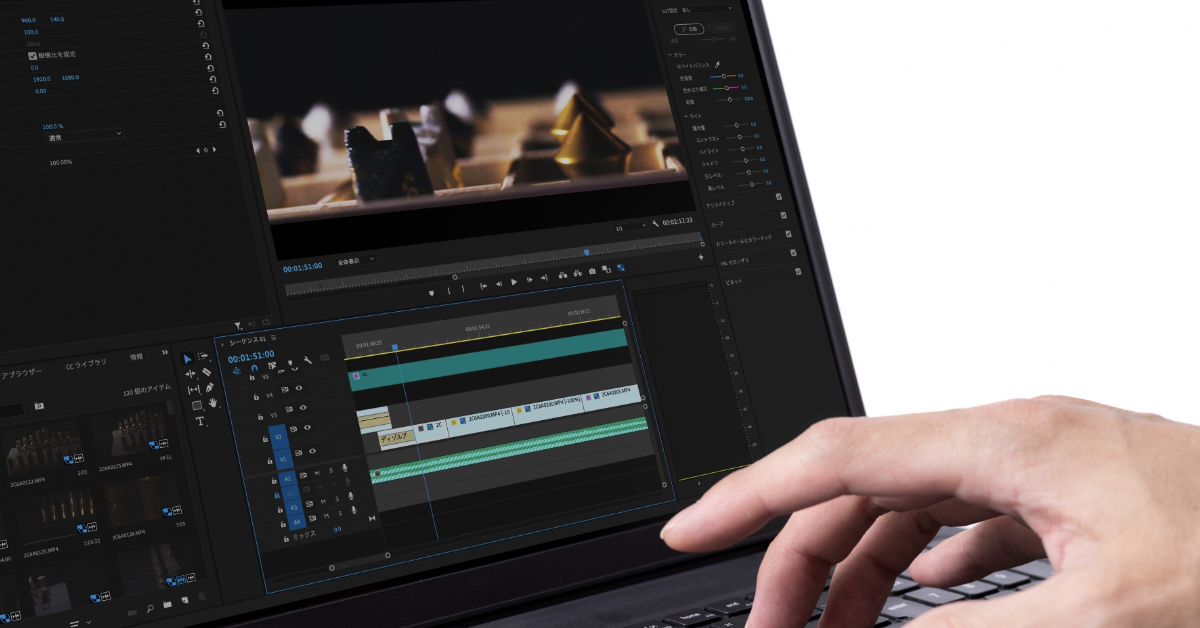
Task: Toggle the 縦横比を固定 checkbox
Action: (x=32, y=56)
